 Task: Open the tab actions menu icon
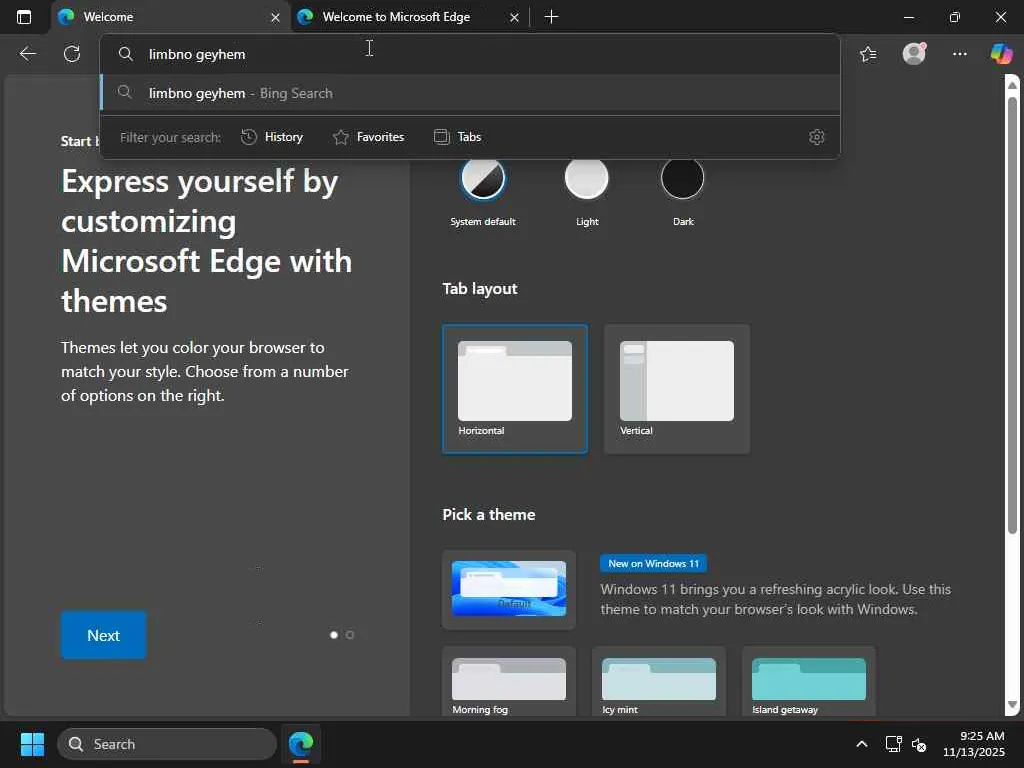click(24, 17)
